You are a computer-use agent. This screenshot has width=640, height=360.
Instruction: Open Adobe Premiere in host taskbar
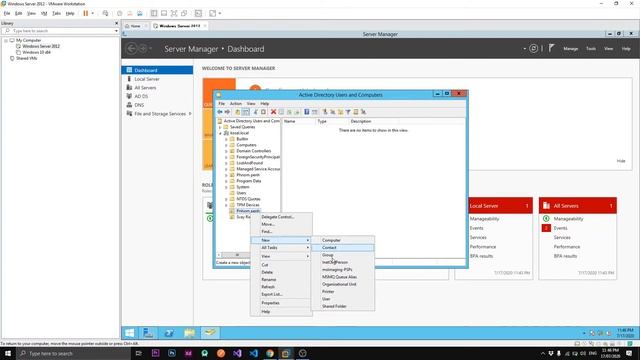(156, 353)
